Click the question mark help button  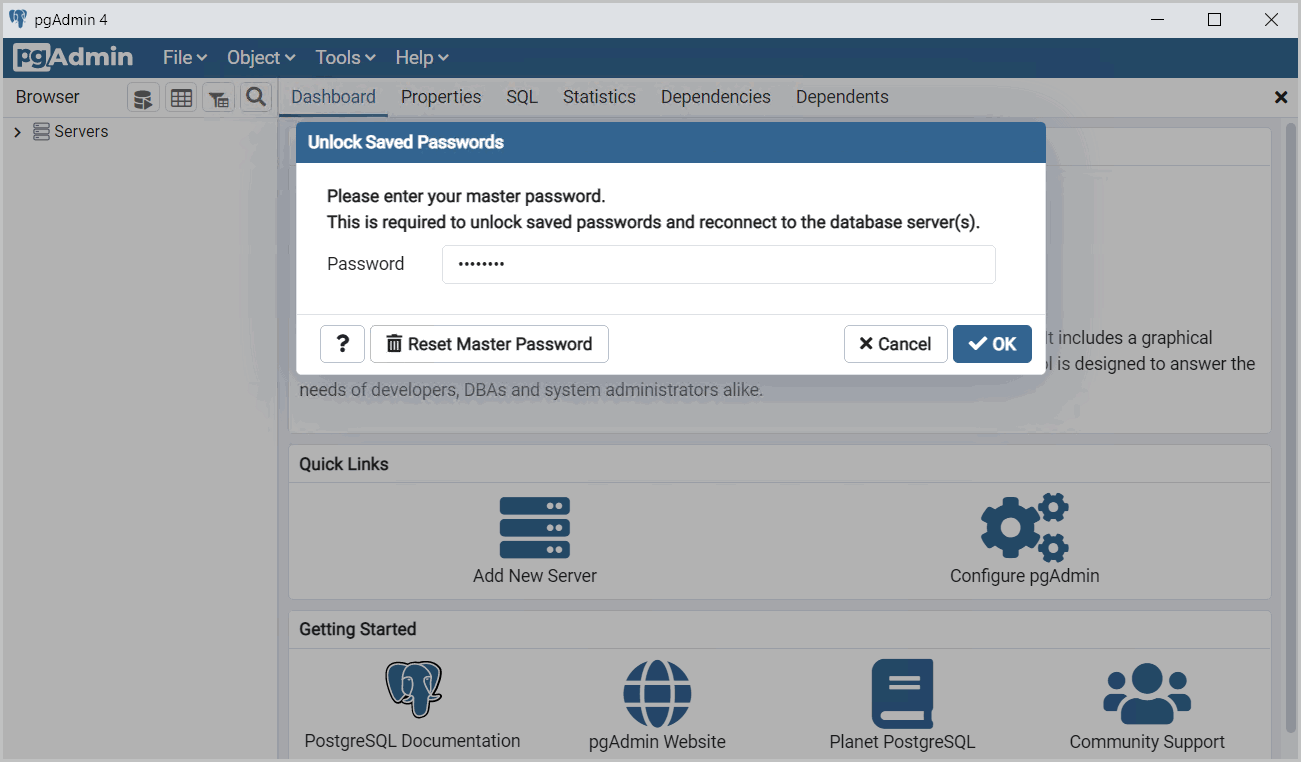click(x=342, y=344)
